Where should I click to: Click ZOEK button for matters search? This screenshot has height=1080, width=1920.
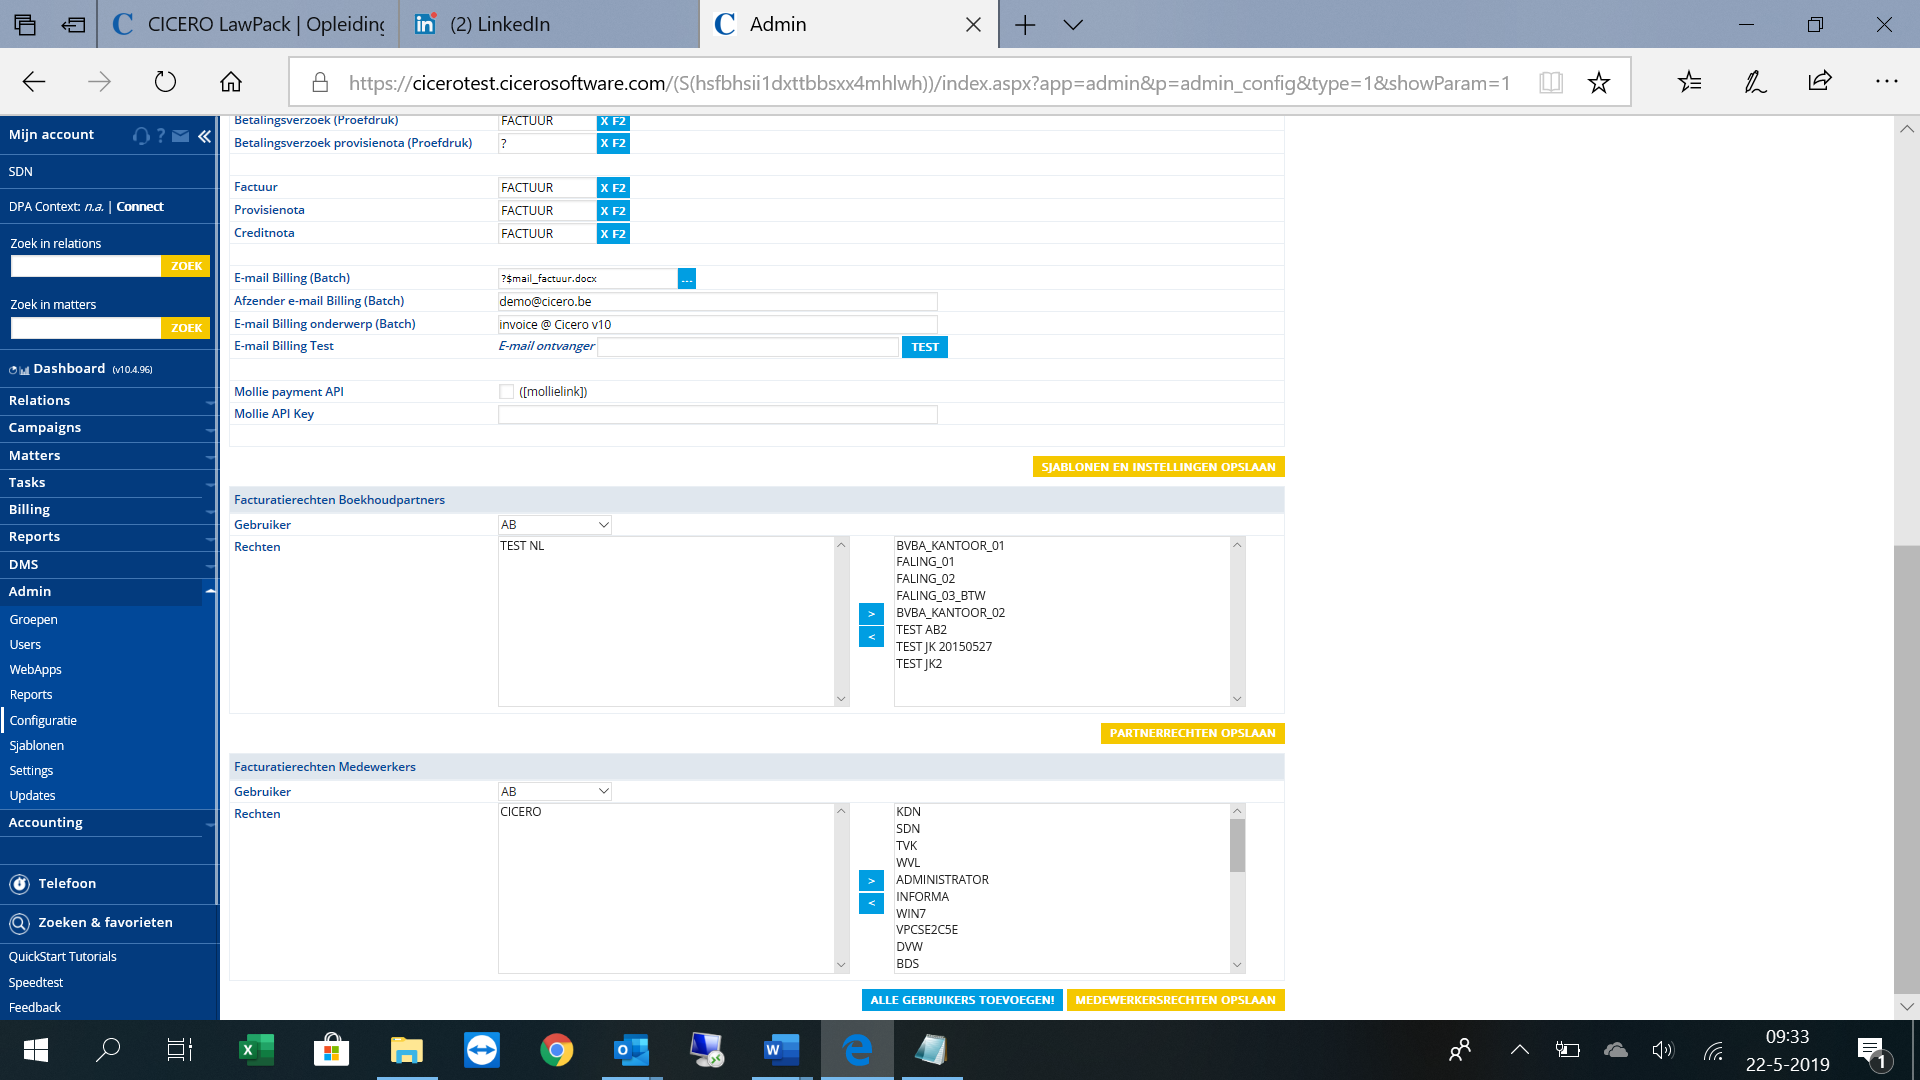coord(186,328)
